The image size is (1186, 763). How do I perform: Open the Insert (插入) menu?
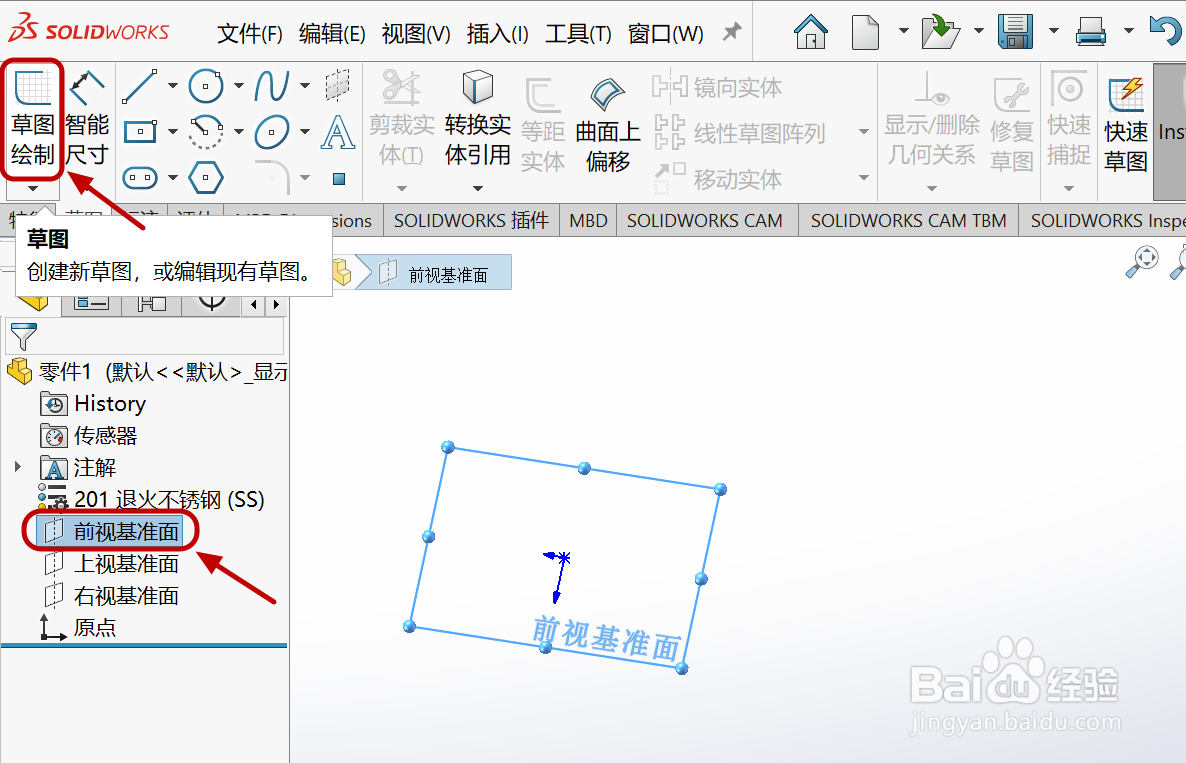[498, 34]
